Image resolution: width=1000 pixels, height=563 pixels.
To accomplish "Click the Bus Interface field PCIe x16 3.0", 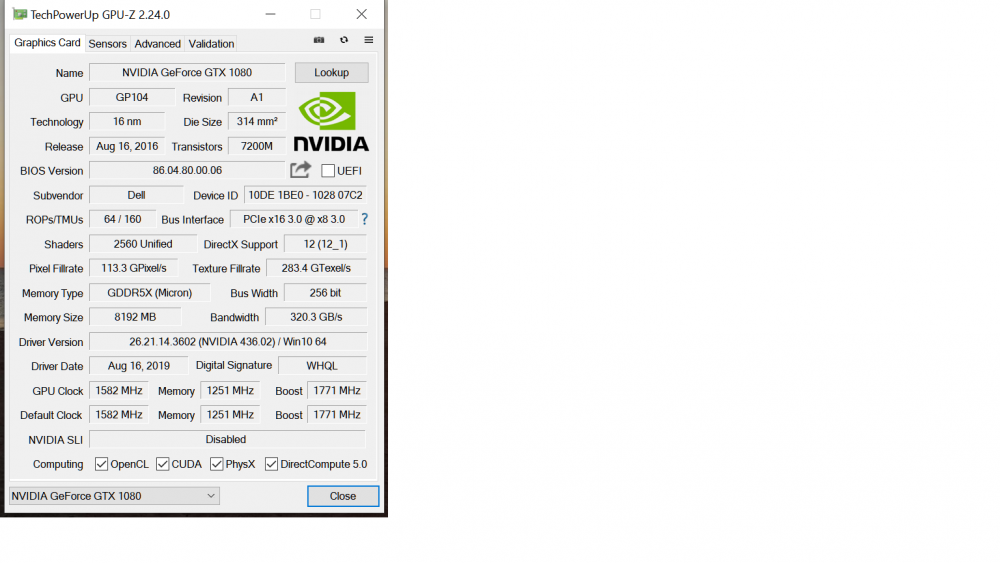I will [294, 219].
